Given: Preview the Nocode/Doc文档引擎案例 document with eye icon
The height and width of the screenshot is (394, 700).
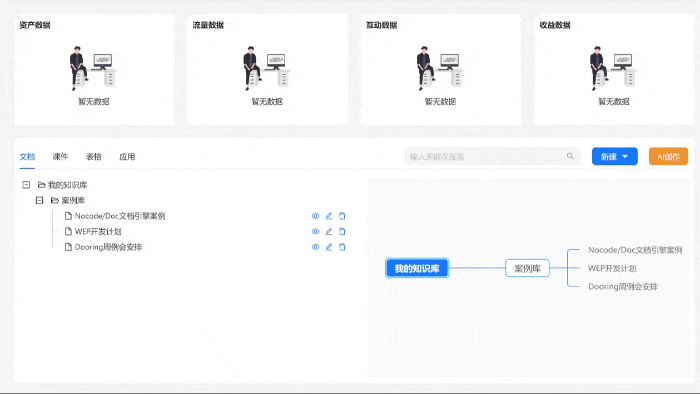Looking at the screenshot, I should tap(315, 216).
